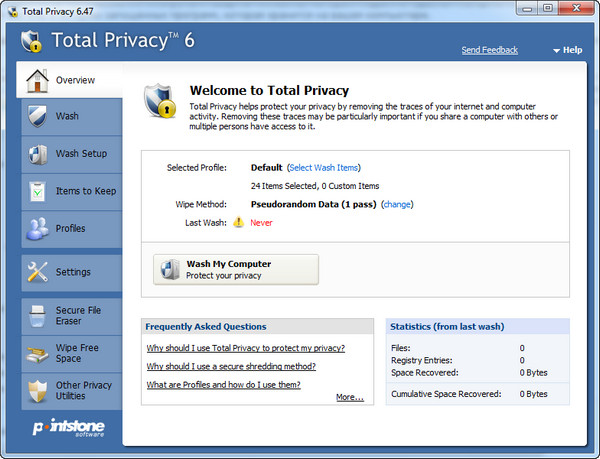
Task: Click the Other Privacy Utilities icon
Action: 37,390
